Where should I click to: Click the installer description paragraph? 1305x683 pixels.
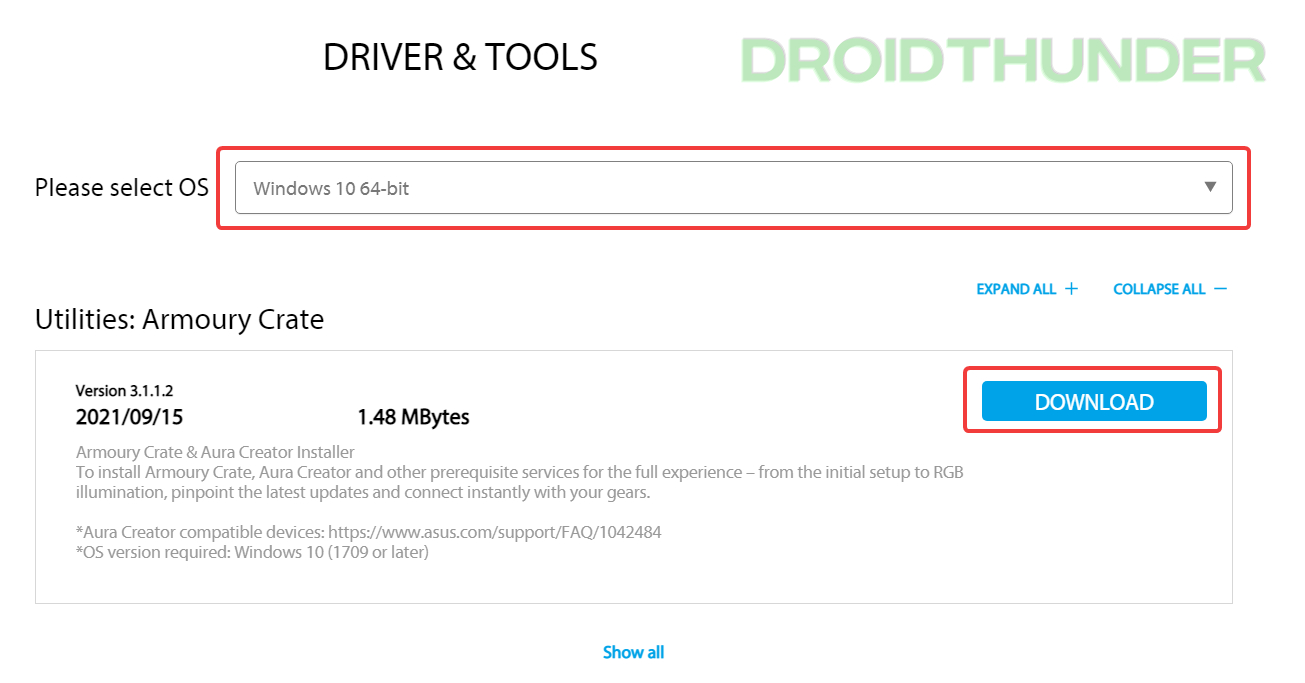519,483
